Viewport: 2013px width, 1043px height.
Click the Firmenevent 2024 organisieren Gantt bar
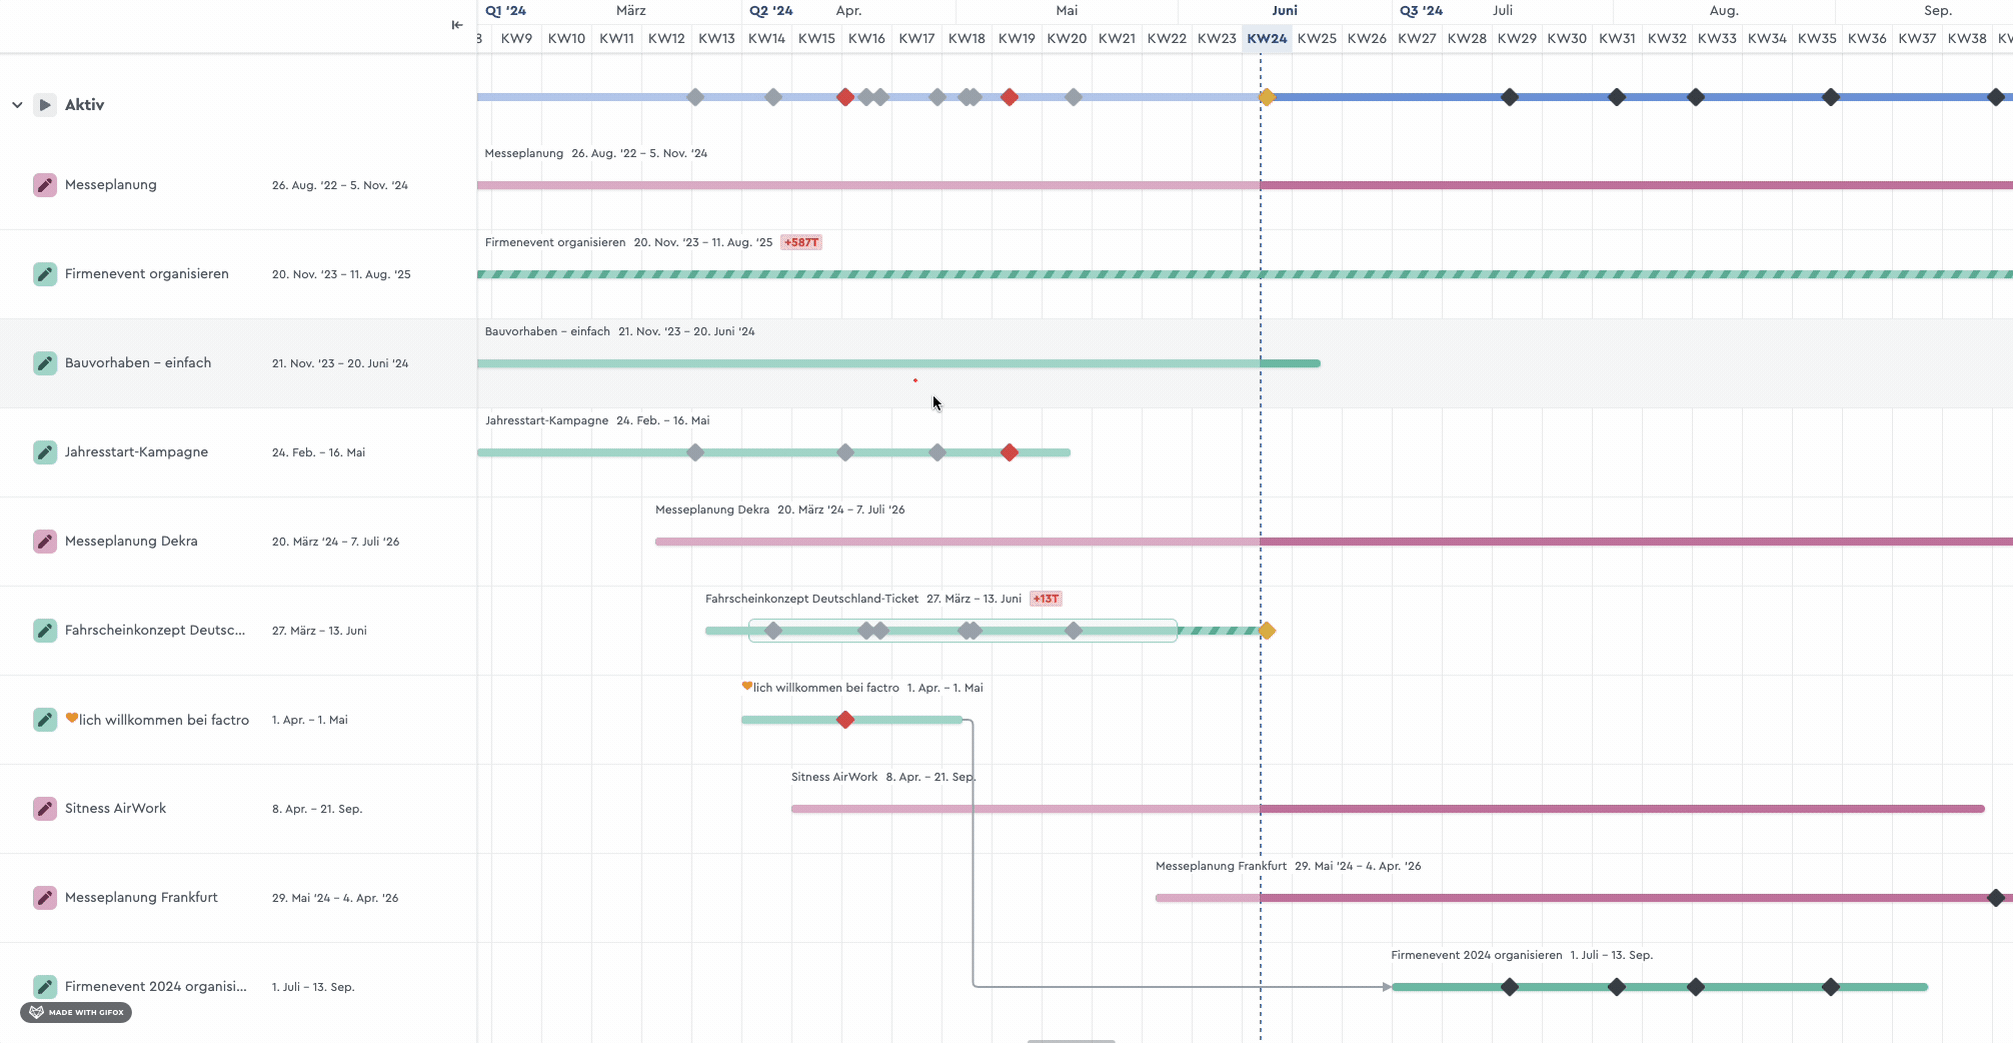pos(1660,987)
